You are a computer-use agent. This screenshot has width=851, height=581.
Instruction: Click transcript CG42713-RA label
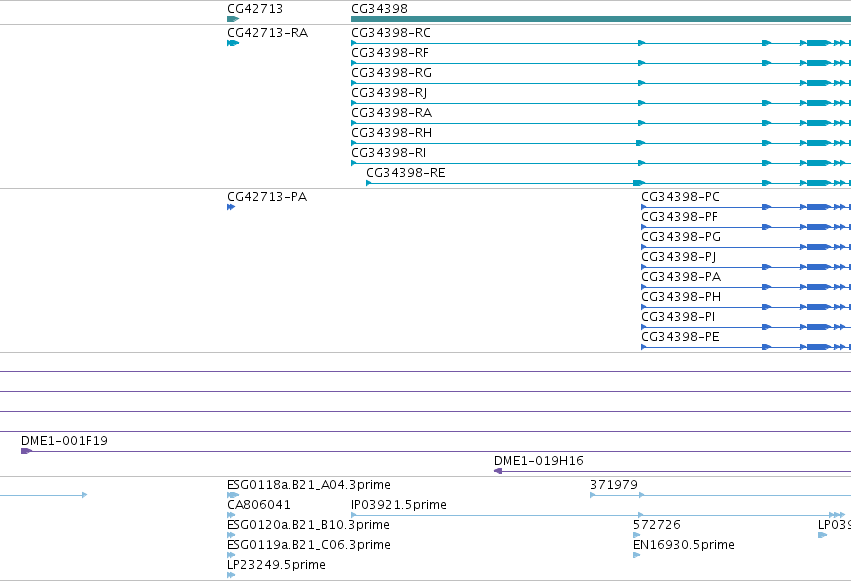[x=267, y=33]
